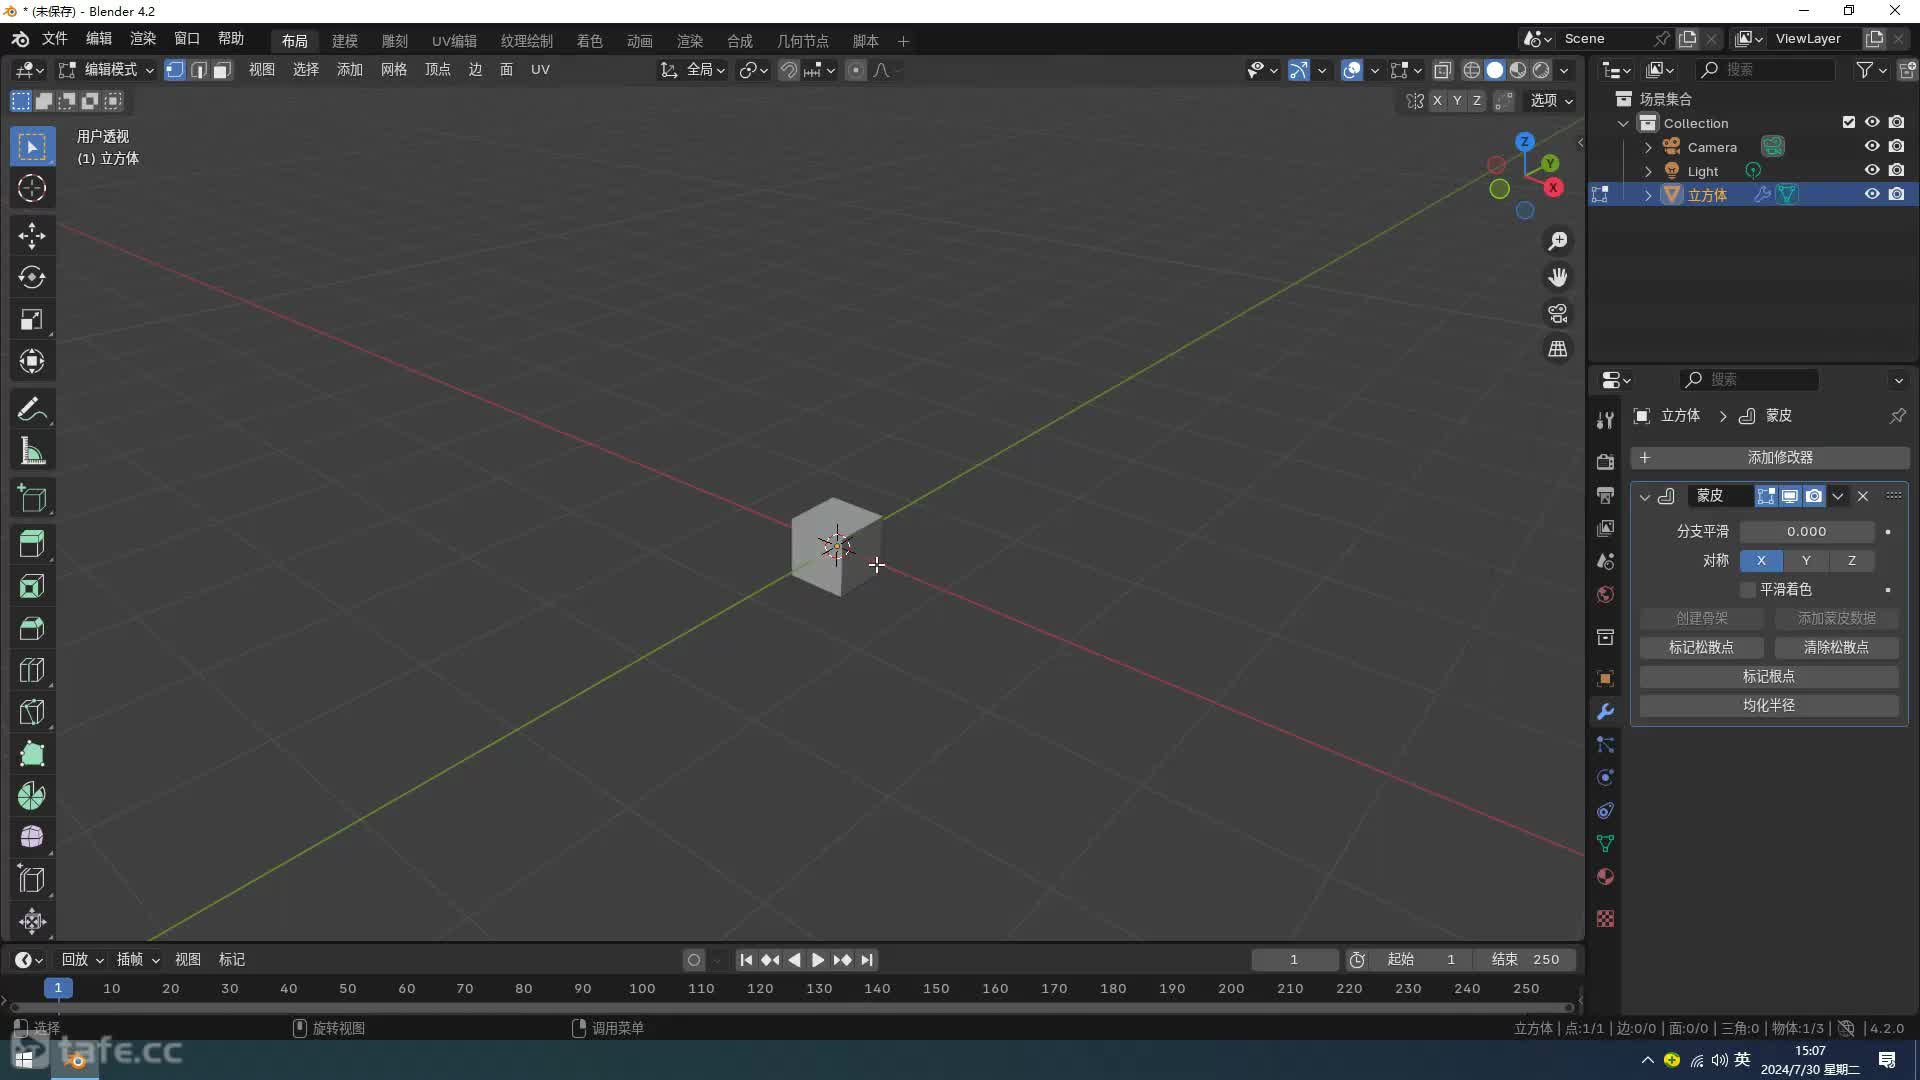This screenshot has width=1920, height=1080.
Task: Activate the Shrink/Fatten tool
Action: point(32,922)
